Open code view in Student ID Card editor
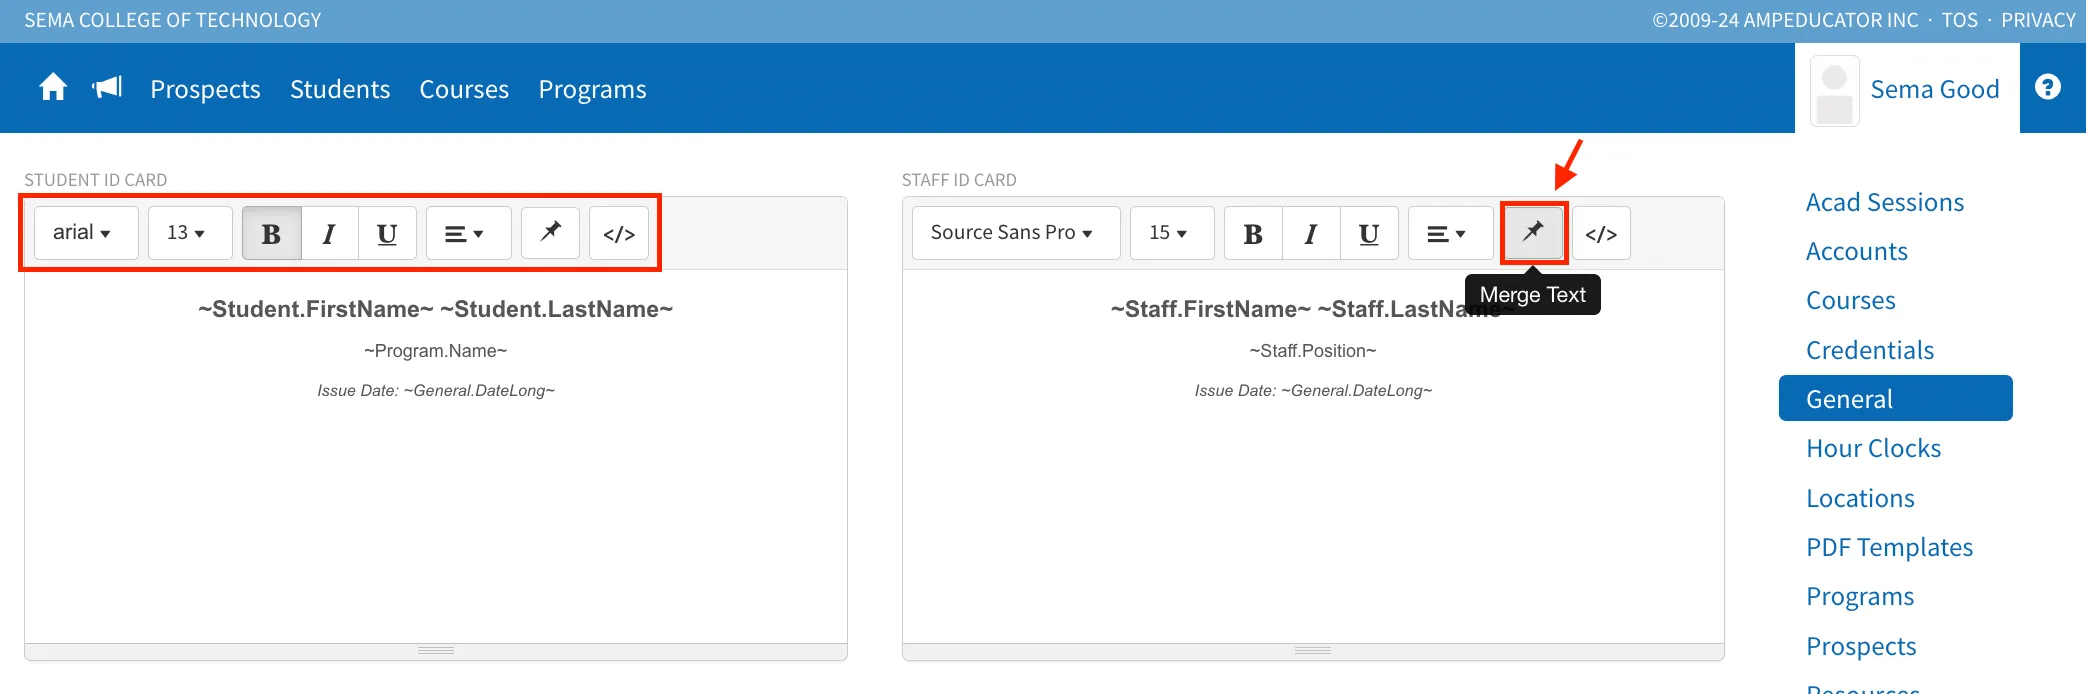 (x=619, y=233)
